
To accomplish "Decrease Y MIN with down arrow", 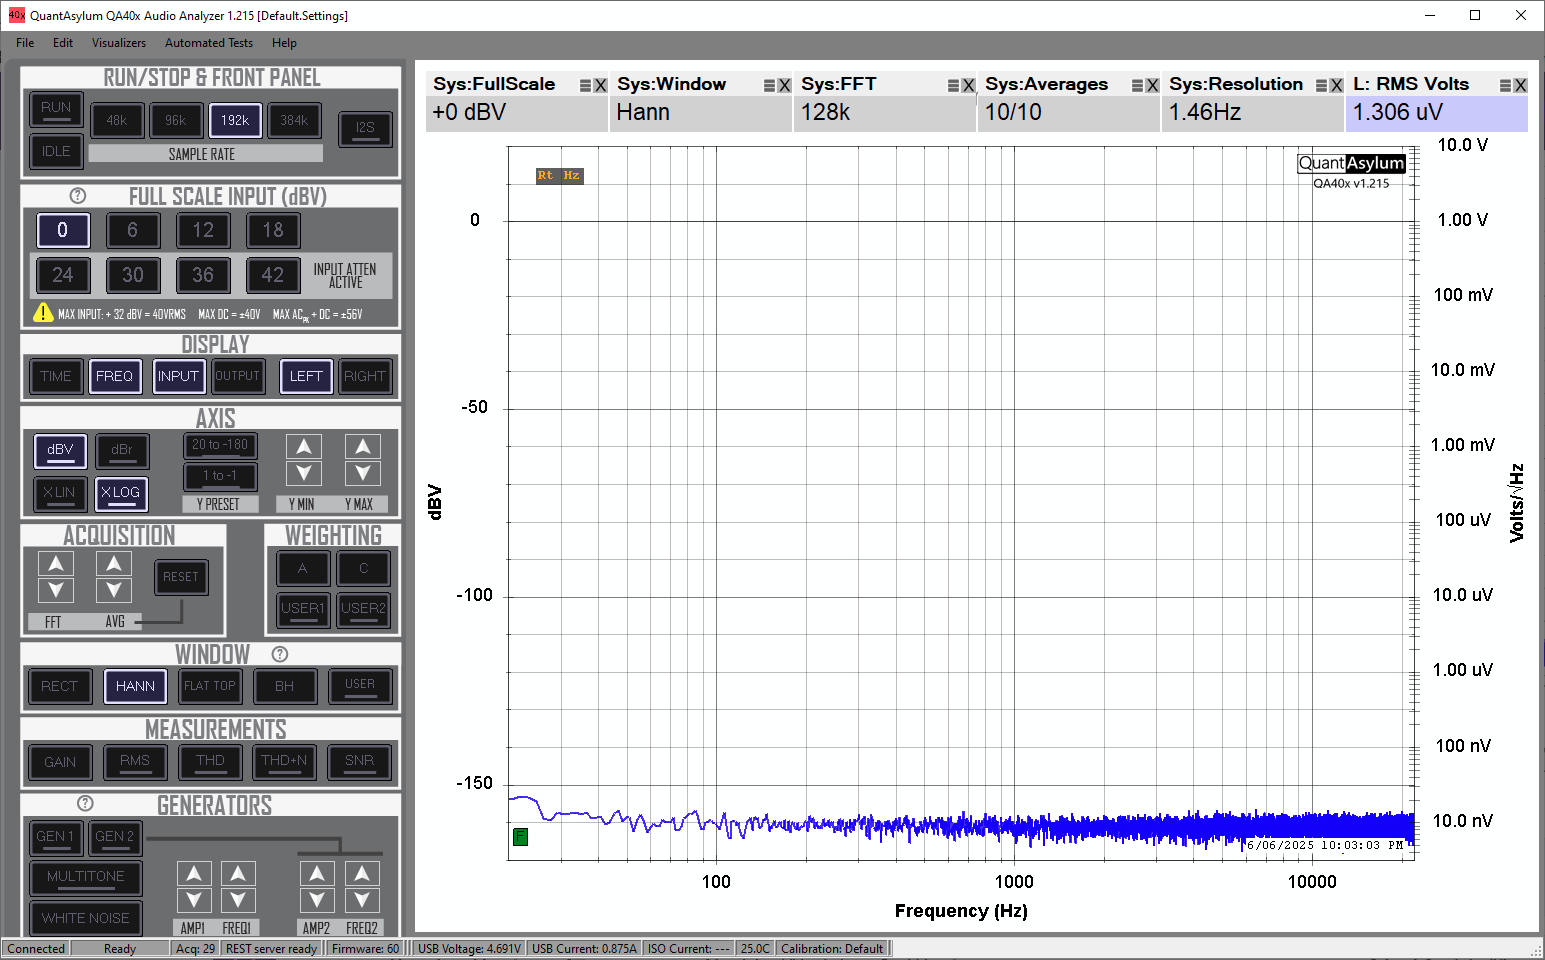I will [304, 473].
